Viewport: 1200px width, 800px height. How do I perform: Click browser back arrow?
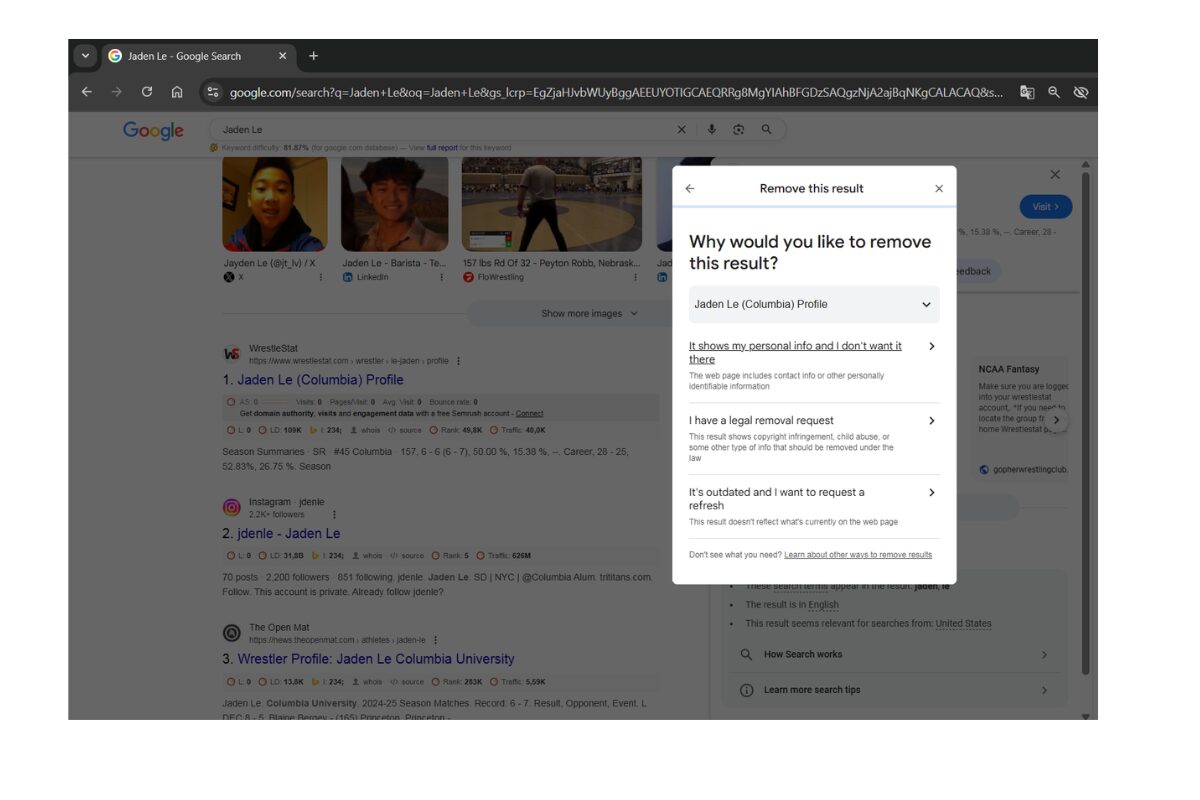[87, 92]
